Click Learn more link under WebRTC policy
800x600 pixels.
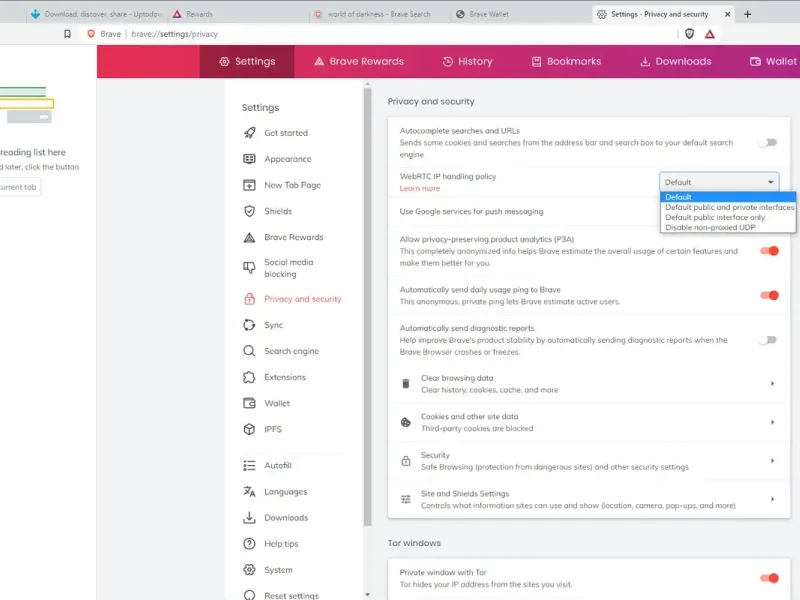(x=419, y=188)
